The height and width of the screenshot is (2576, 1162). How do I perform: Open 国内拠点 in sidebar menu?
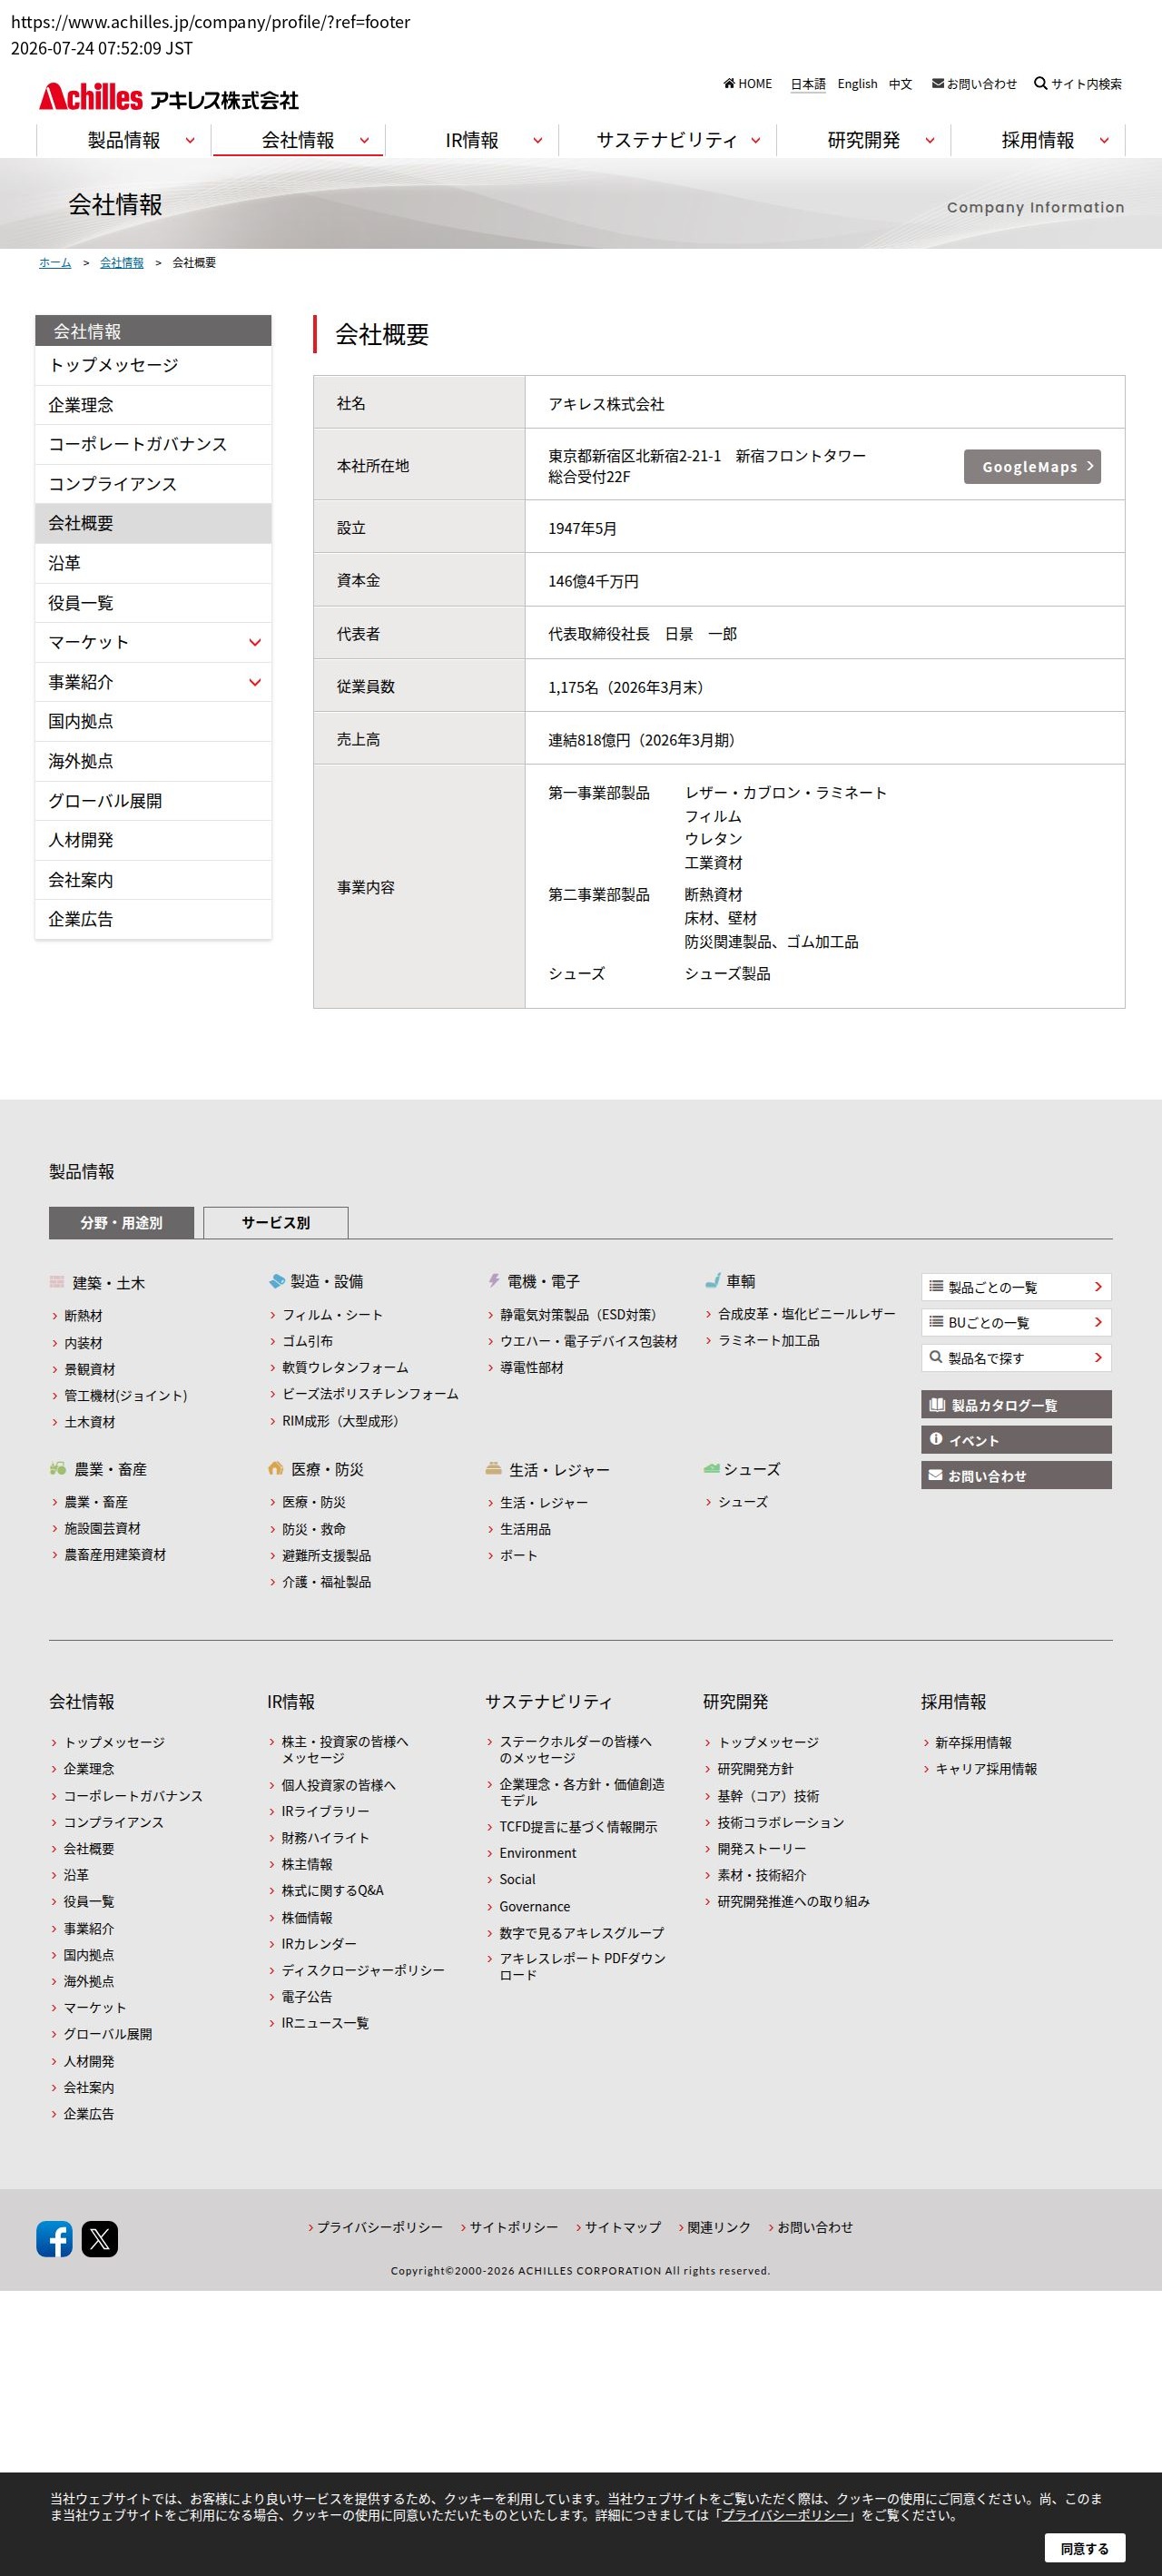pyautogui.click(x=153, y=721)
